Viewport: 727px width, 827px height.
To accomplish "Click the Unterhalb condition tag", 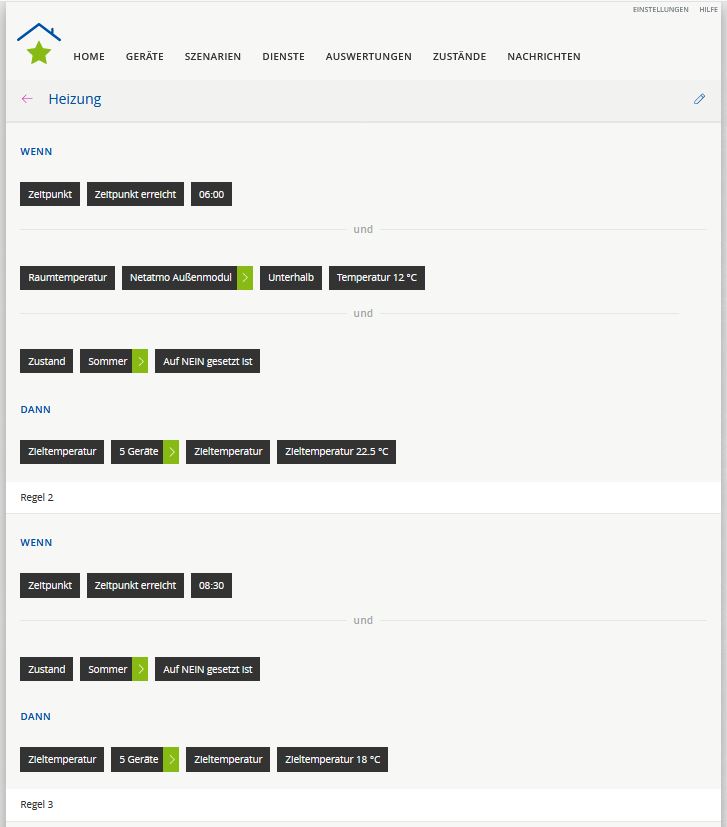I will point(291,278).
